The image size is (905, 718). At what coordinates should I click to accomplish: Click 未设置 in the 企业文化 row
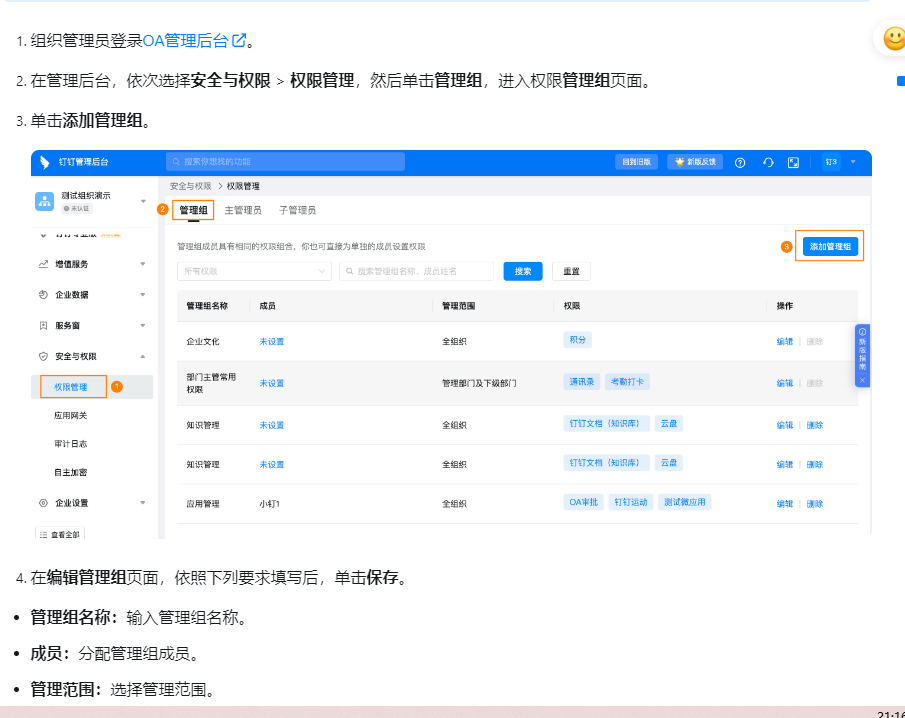[x=272, y=342]
